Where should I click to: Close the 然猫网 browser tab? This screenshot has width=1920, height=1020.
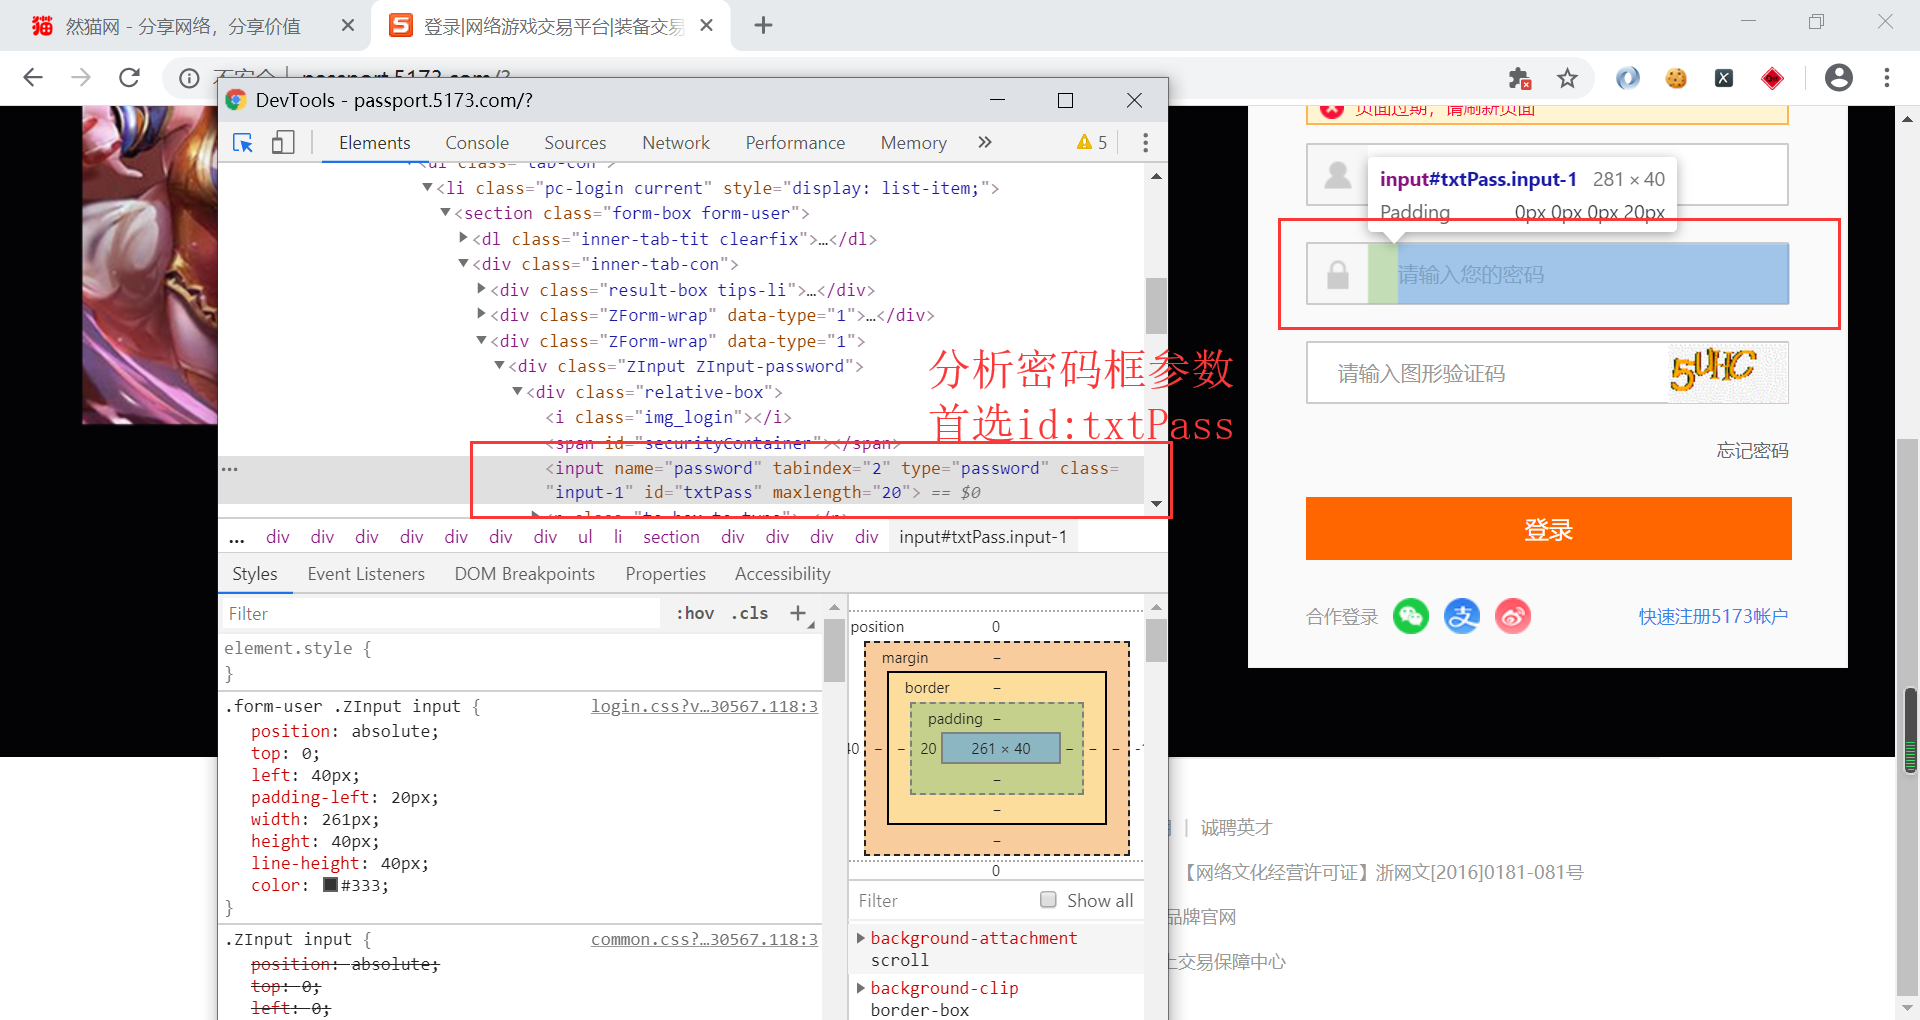tap(348, 25)
